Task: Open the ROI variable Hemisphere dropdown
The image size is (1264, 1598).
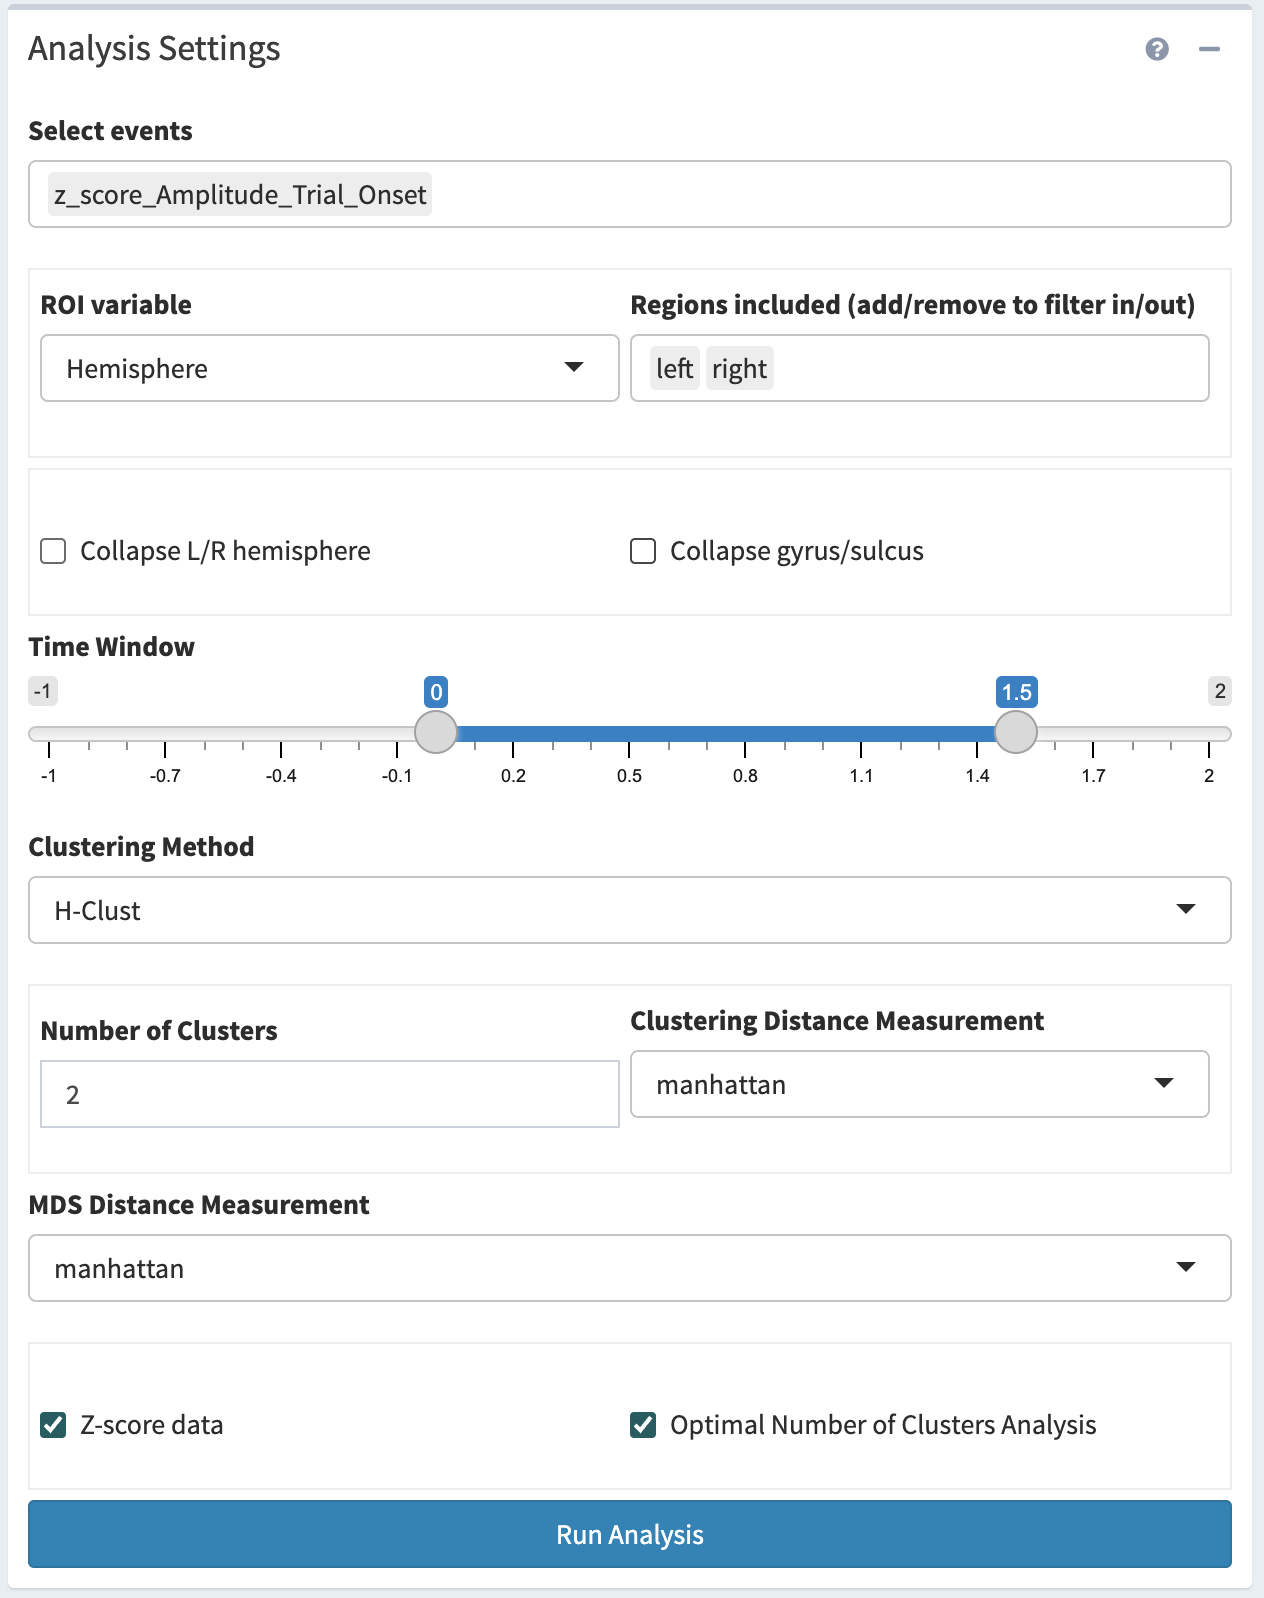Action: [x=329, y=369]
